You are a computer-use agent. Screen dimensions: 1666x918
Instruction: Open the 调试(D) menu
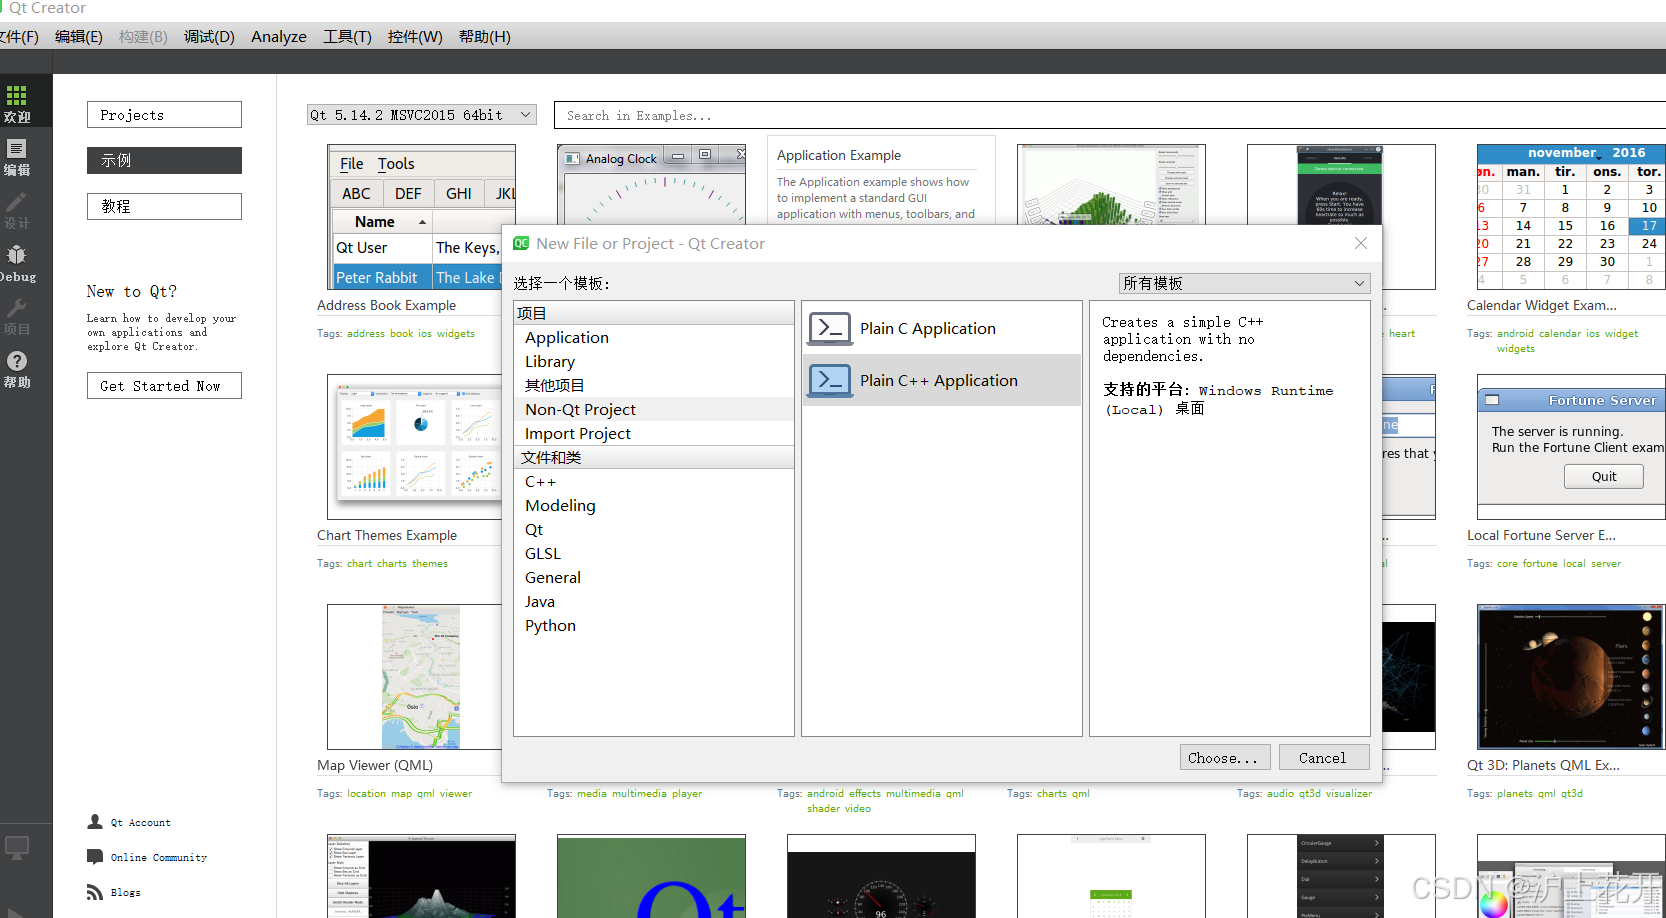pyautogui.click(x=209, y=37)
